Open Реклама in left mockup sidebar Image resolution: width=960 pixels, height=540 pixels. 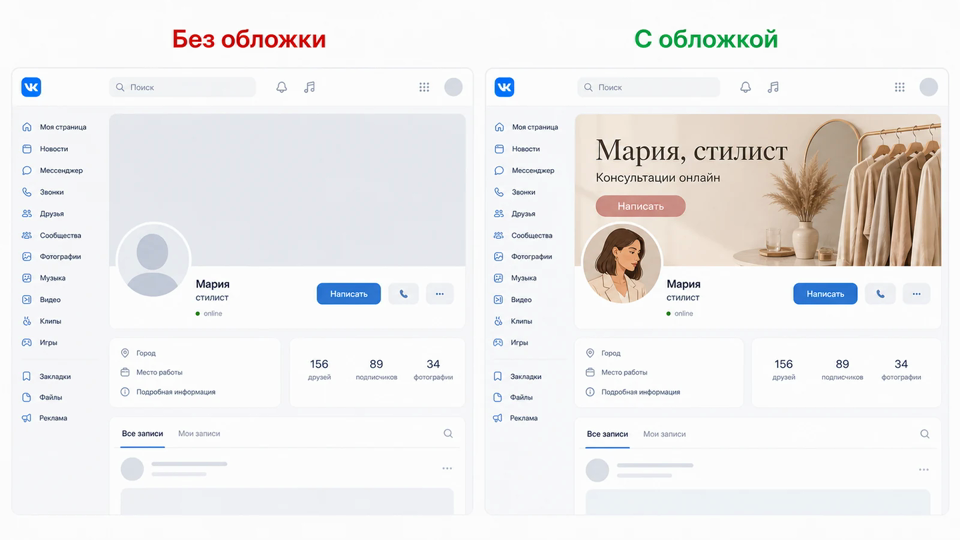click(x=44, y=418)
